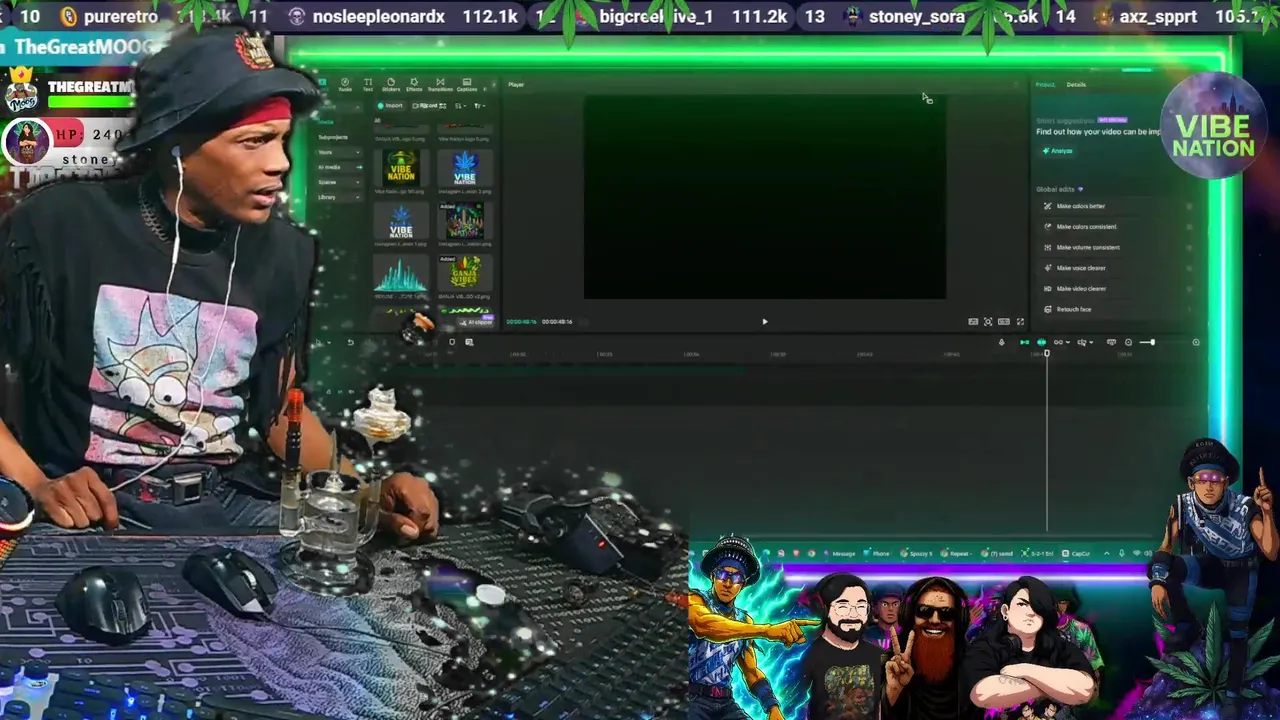Show hidden system tray icons
The image size is (1280, 720).
pyautogui.click(x=1107, y=553)
